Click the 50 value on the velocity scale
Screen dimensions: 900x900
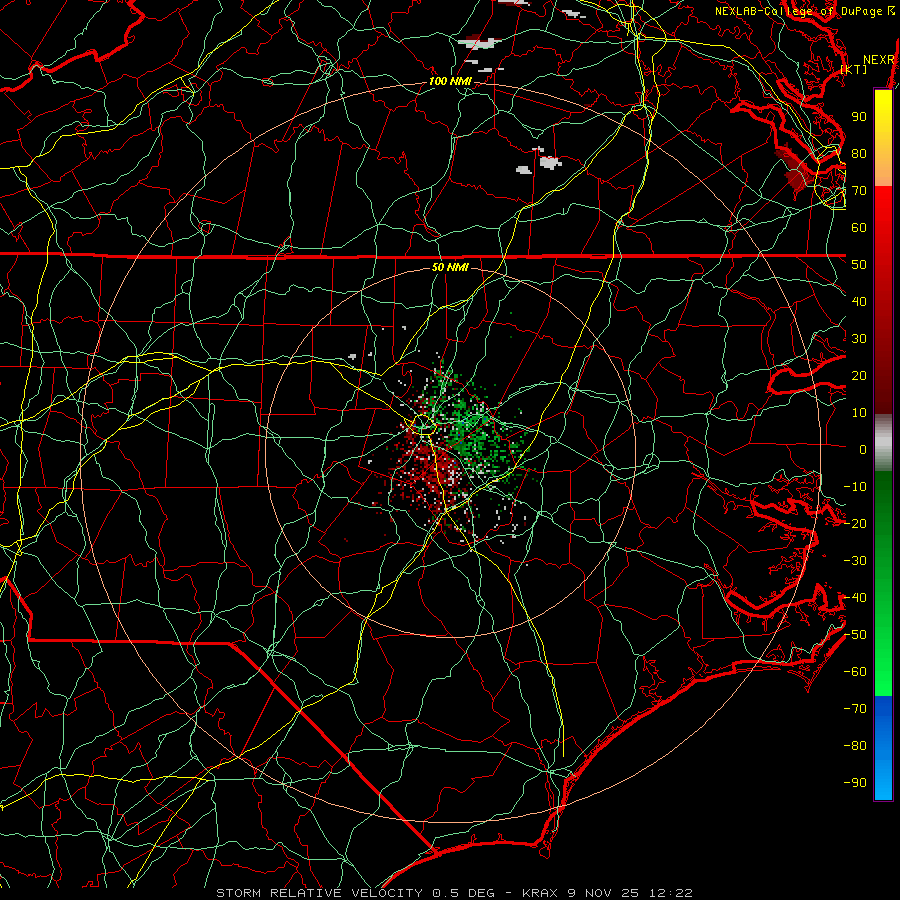(859, 265)
